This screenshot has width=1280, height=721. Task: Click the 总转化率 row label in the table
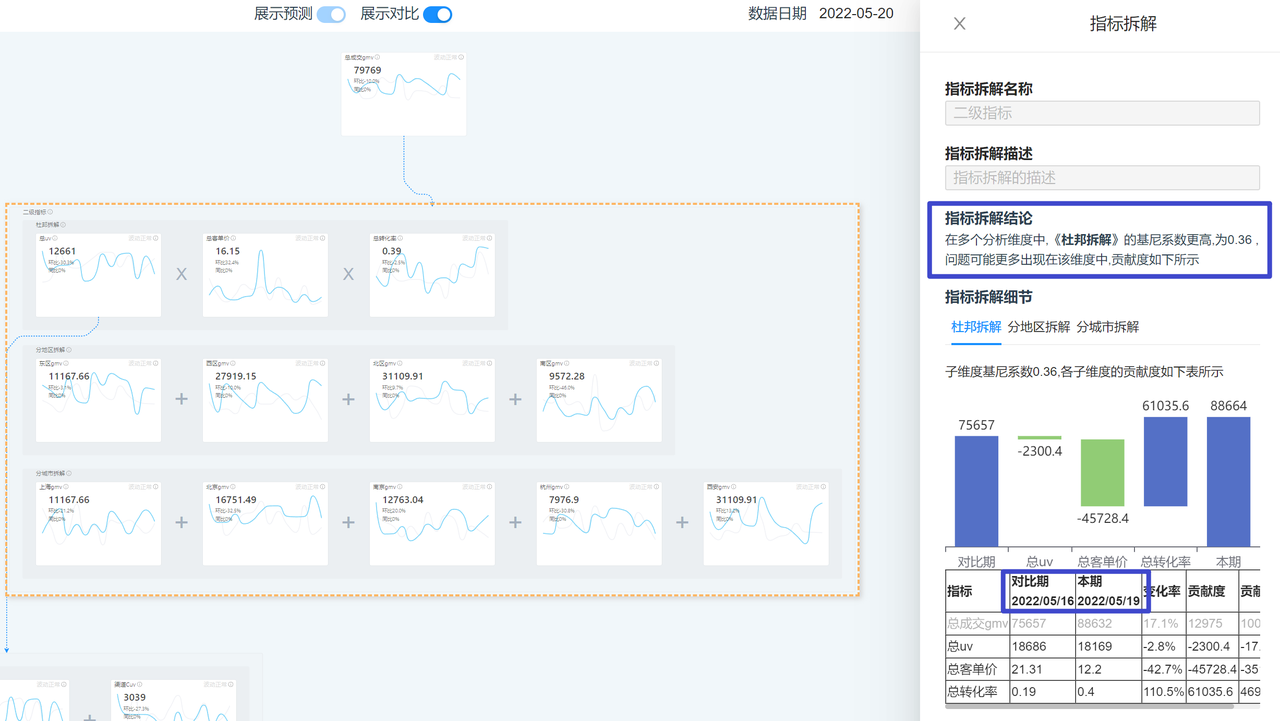click(x=971, y=692)
